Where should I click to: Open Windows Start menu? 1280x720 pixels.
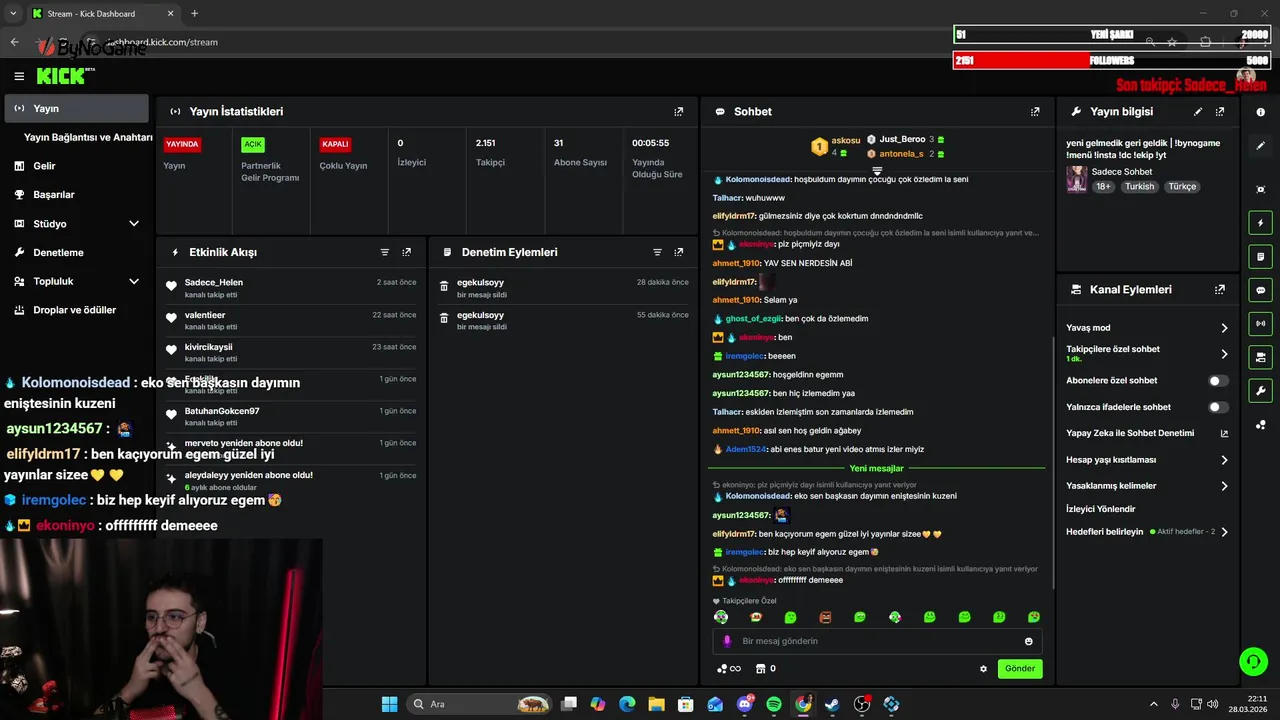[389, 704]
